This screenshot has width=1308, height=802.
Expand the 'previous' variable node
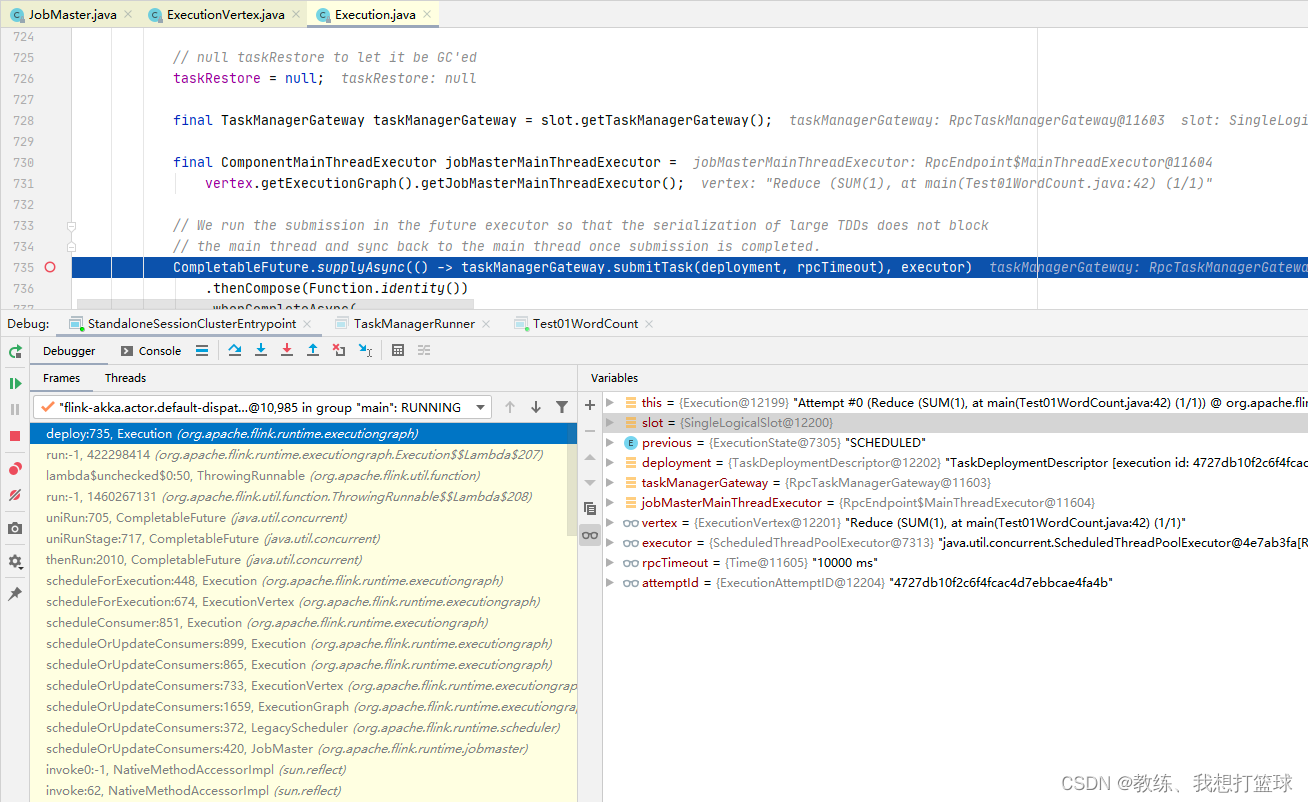coord(611,442)
